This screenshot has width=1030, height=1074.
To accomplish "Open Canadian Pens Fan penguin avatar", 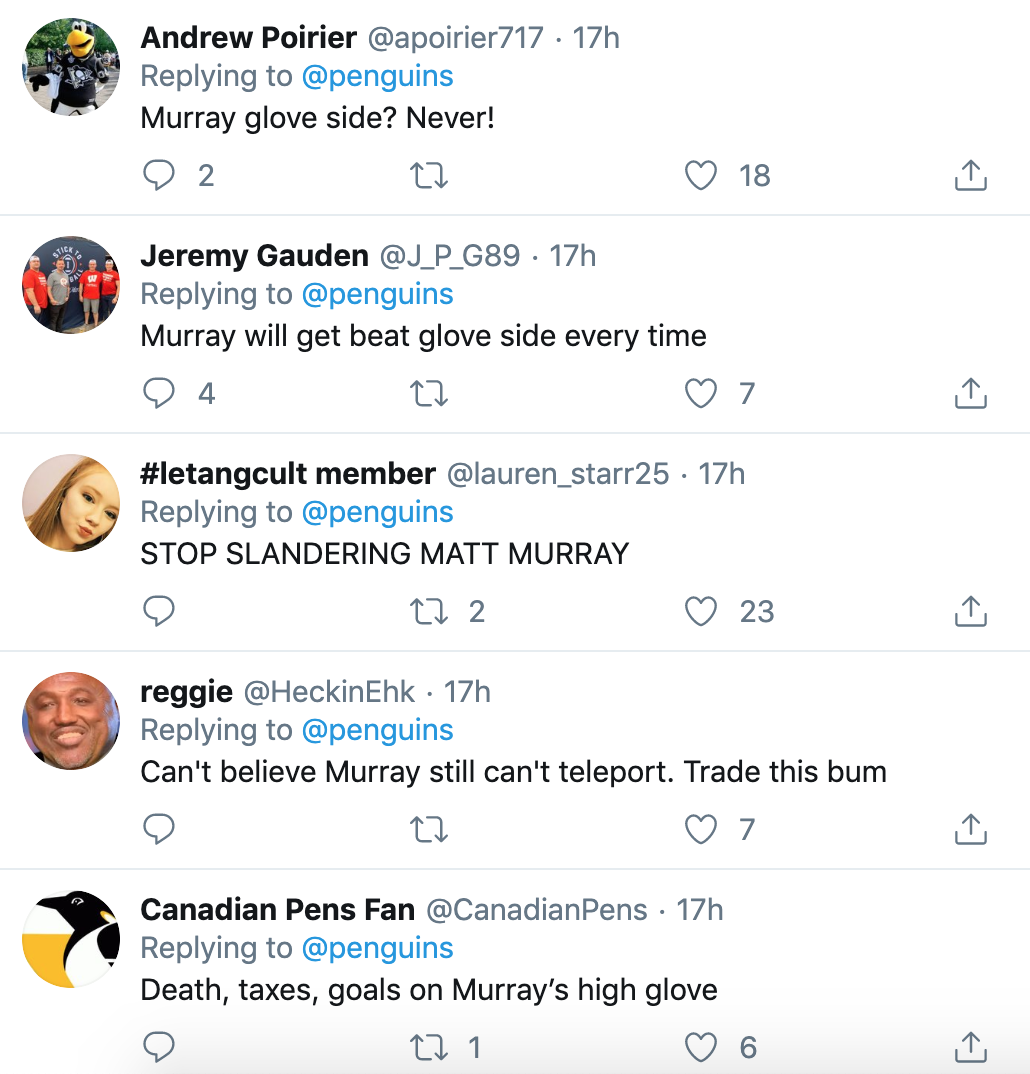I will (x=71, y=939).
